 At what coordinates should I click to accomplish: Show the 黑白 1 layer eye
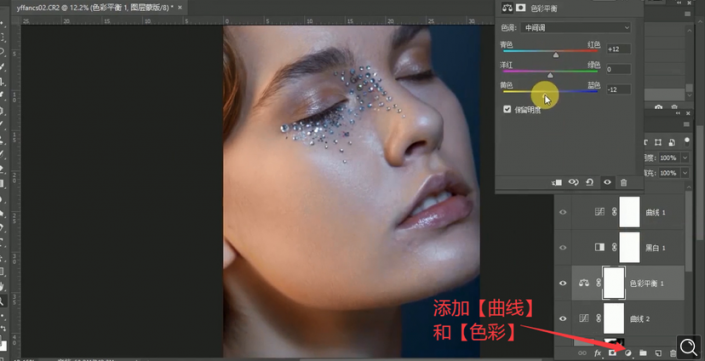click(x=563, y=247)
